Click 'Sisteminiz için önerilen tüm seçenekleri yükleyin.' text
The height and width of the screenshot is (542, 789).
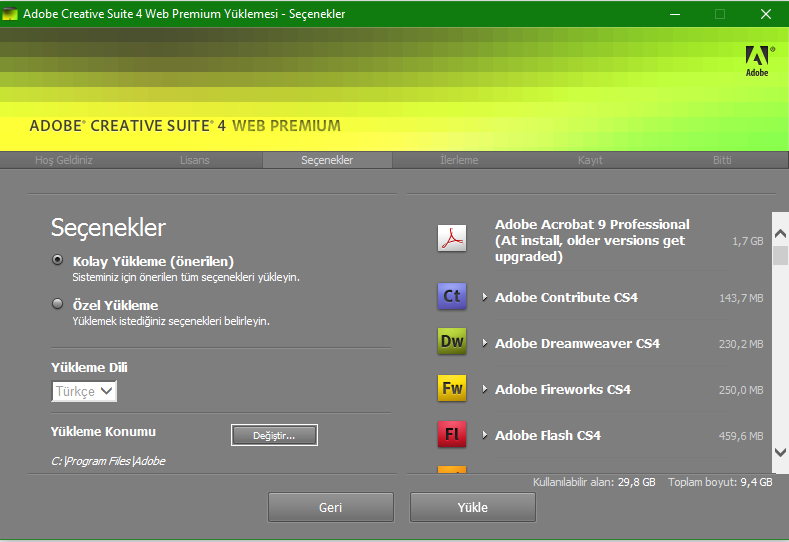186,277
